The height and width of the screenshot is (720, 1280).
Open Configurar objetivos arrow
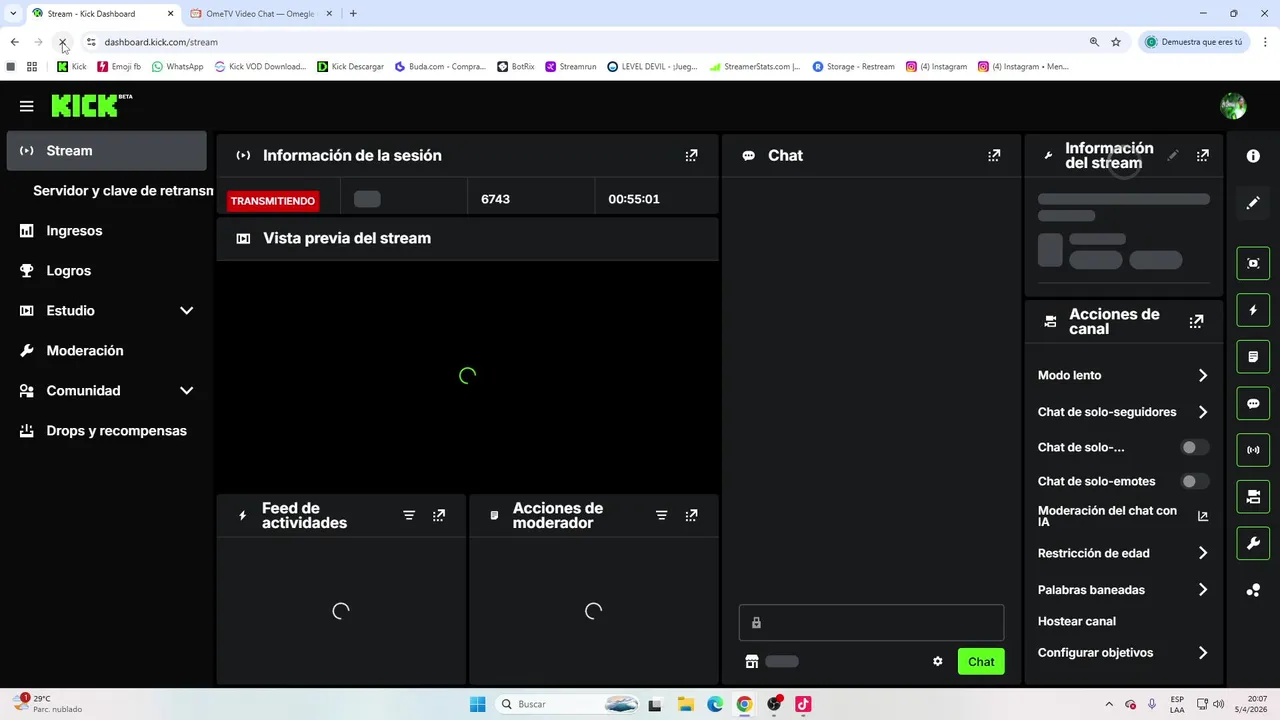[x=1203, y=653]
